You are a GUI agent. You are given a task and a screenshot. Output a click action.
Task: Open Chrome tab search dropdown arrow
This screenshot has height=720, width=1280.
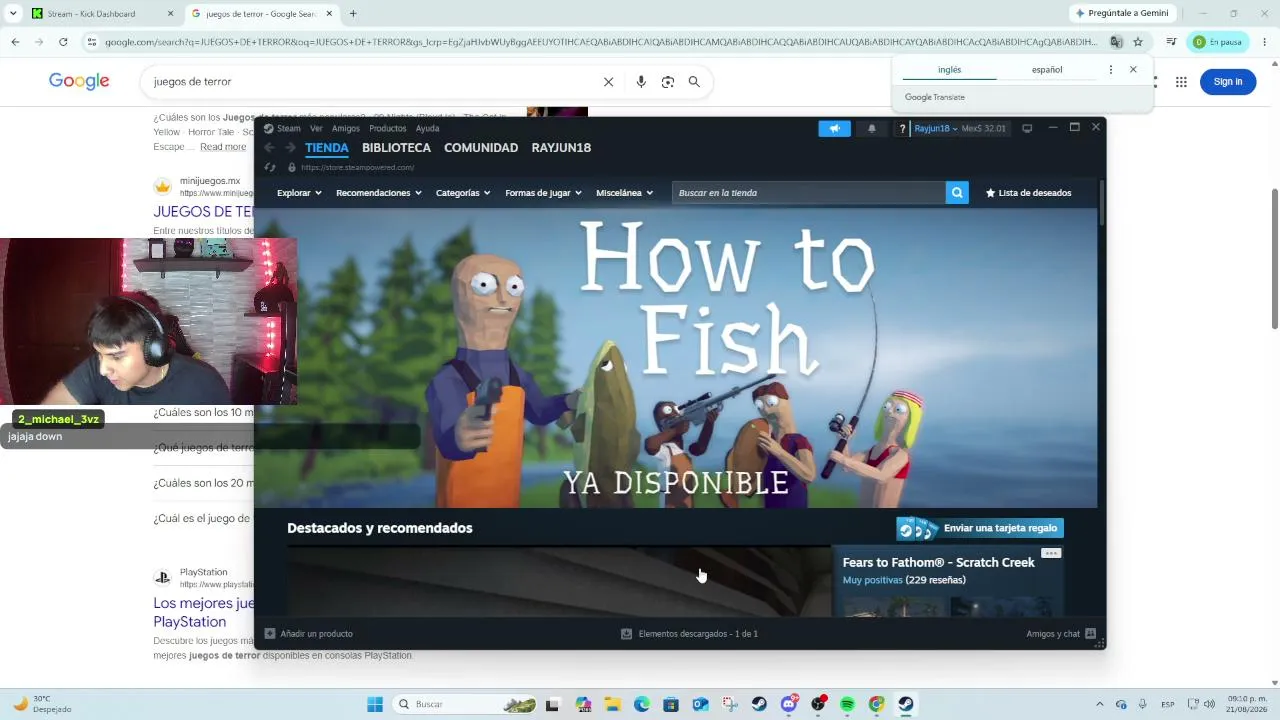(x=13, y=13)
